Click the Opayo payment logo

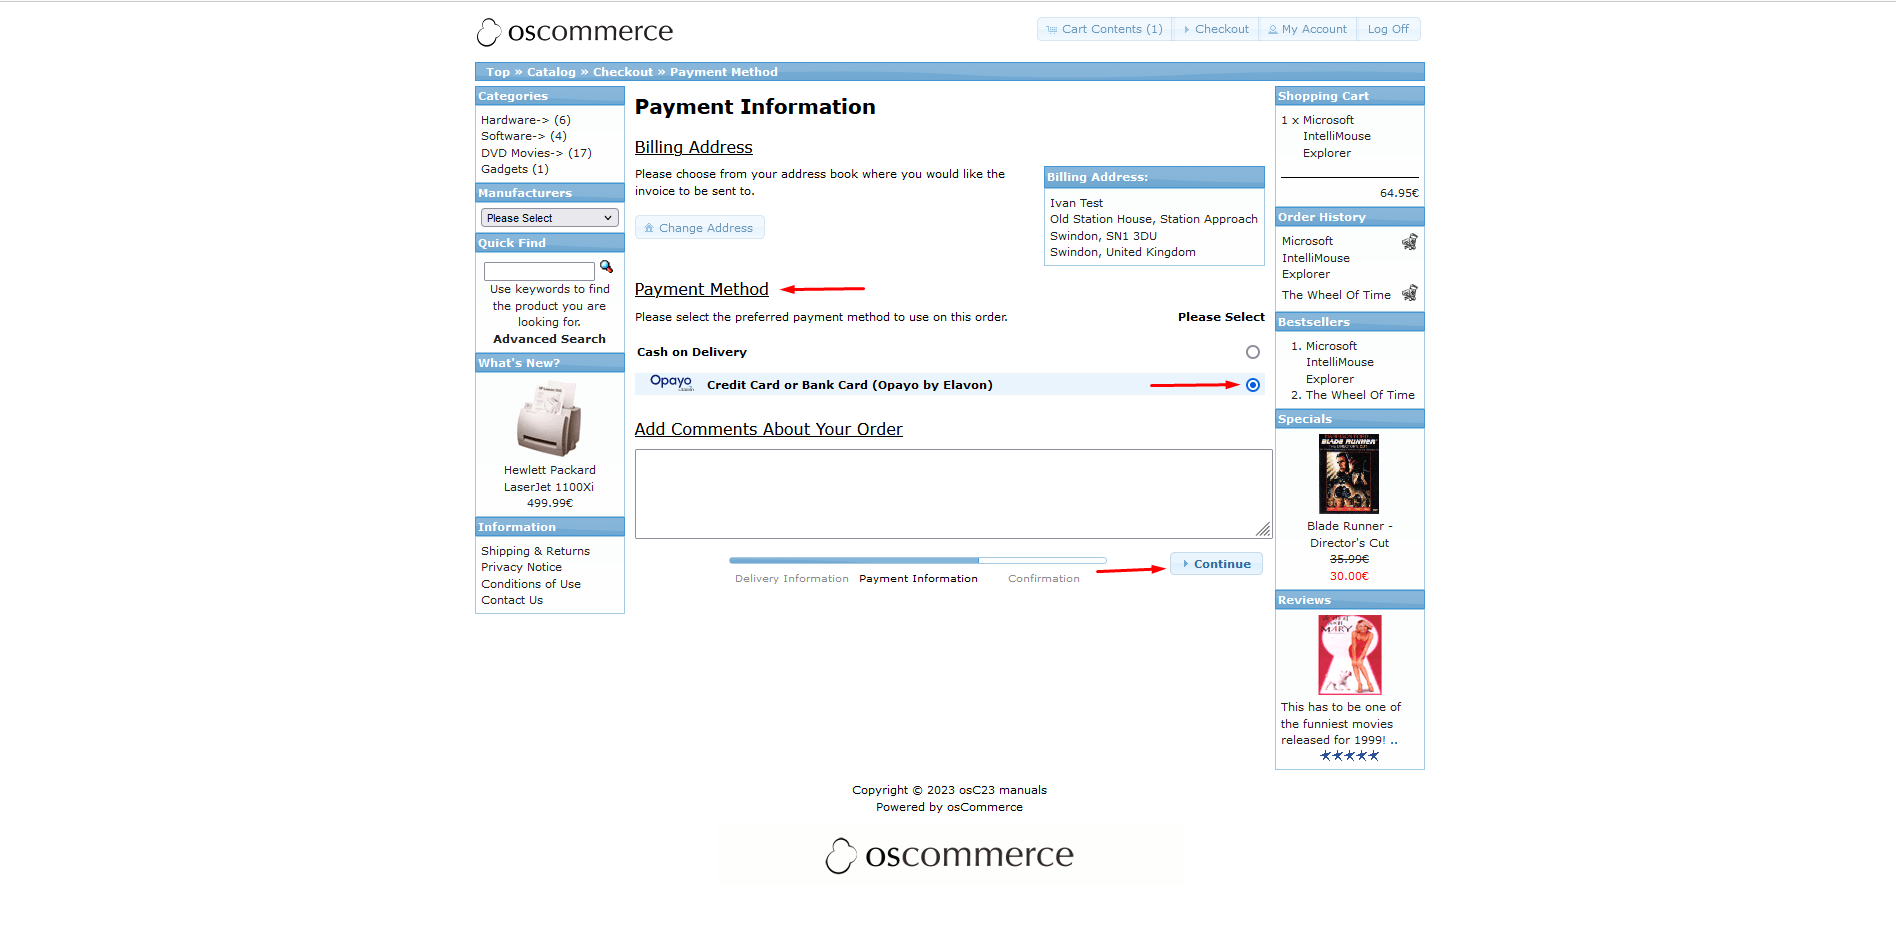tap(672, 382)
